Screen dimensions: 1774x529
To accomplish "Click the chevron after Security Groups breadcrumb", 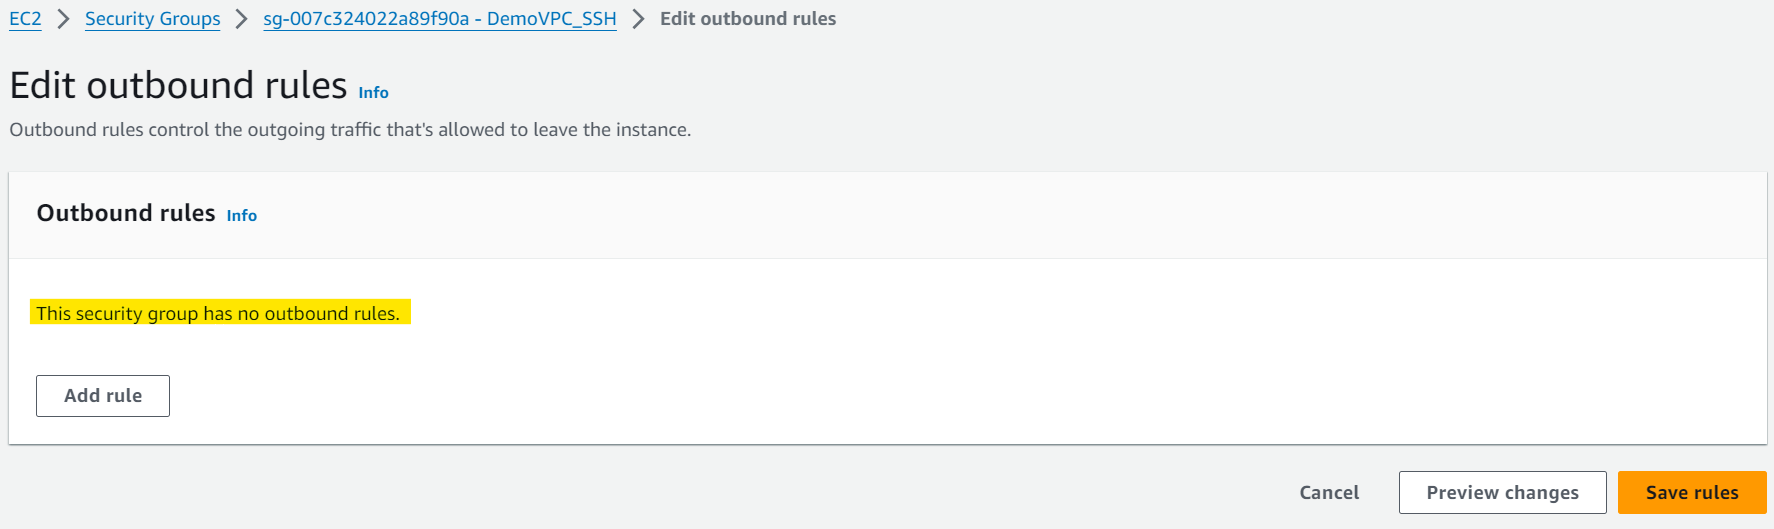I will (242, 19).
